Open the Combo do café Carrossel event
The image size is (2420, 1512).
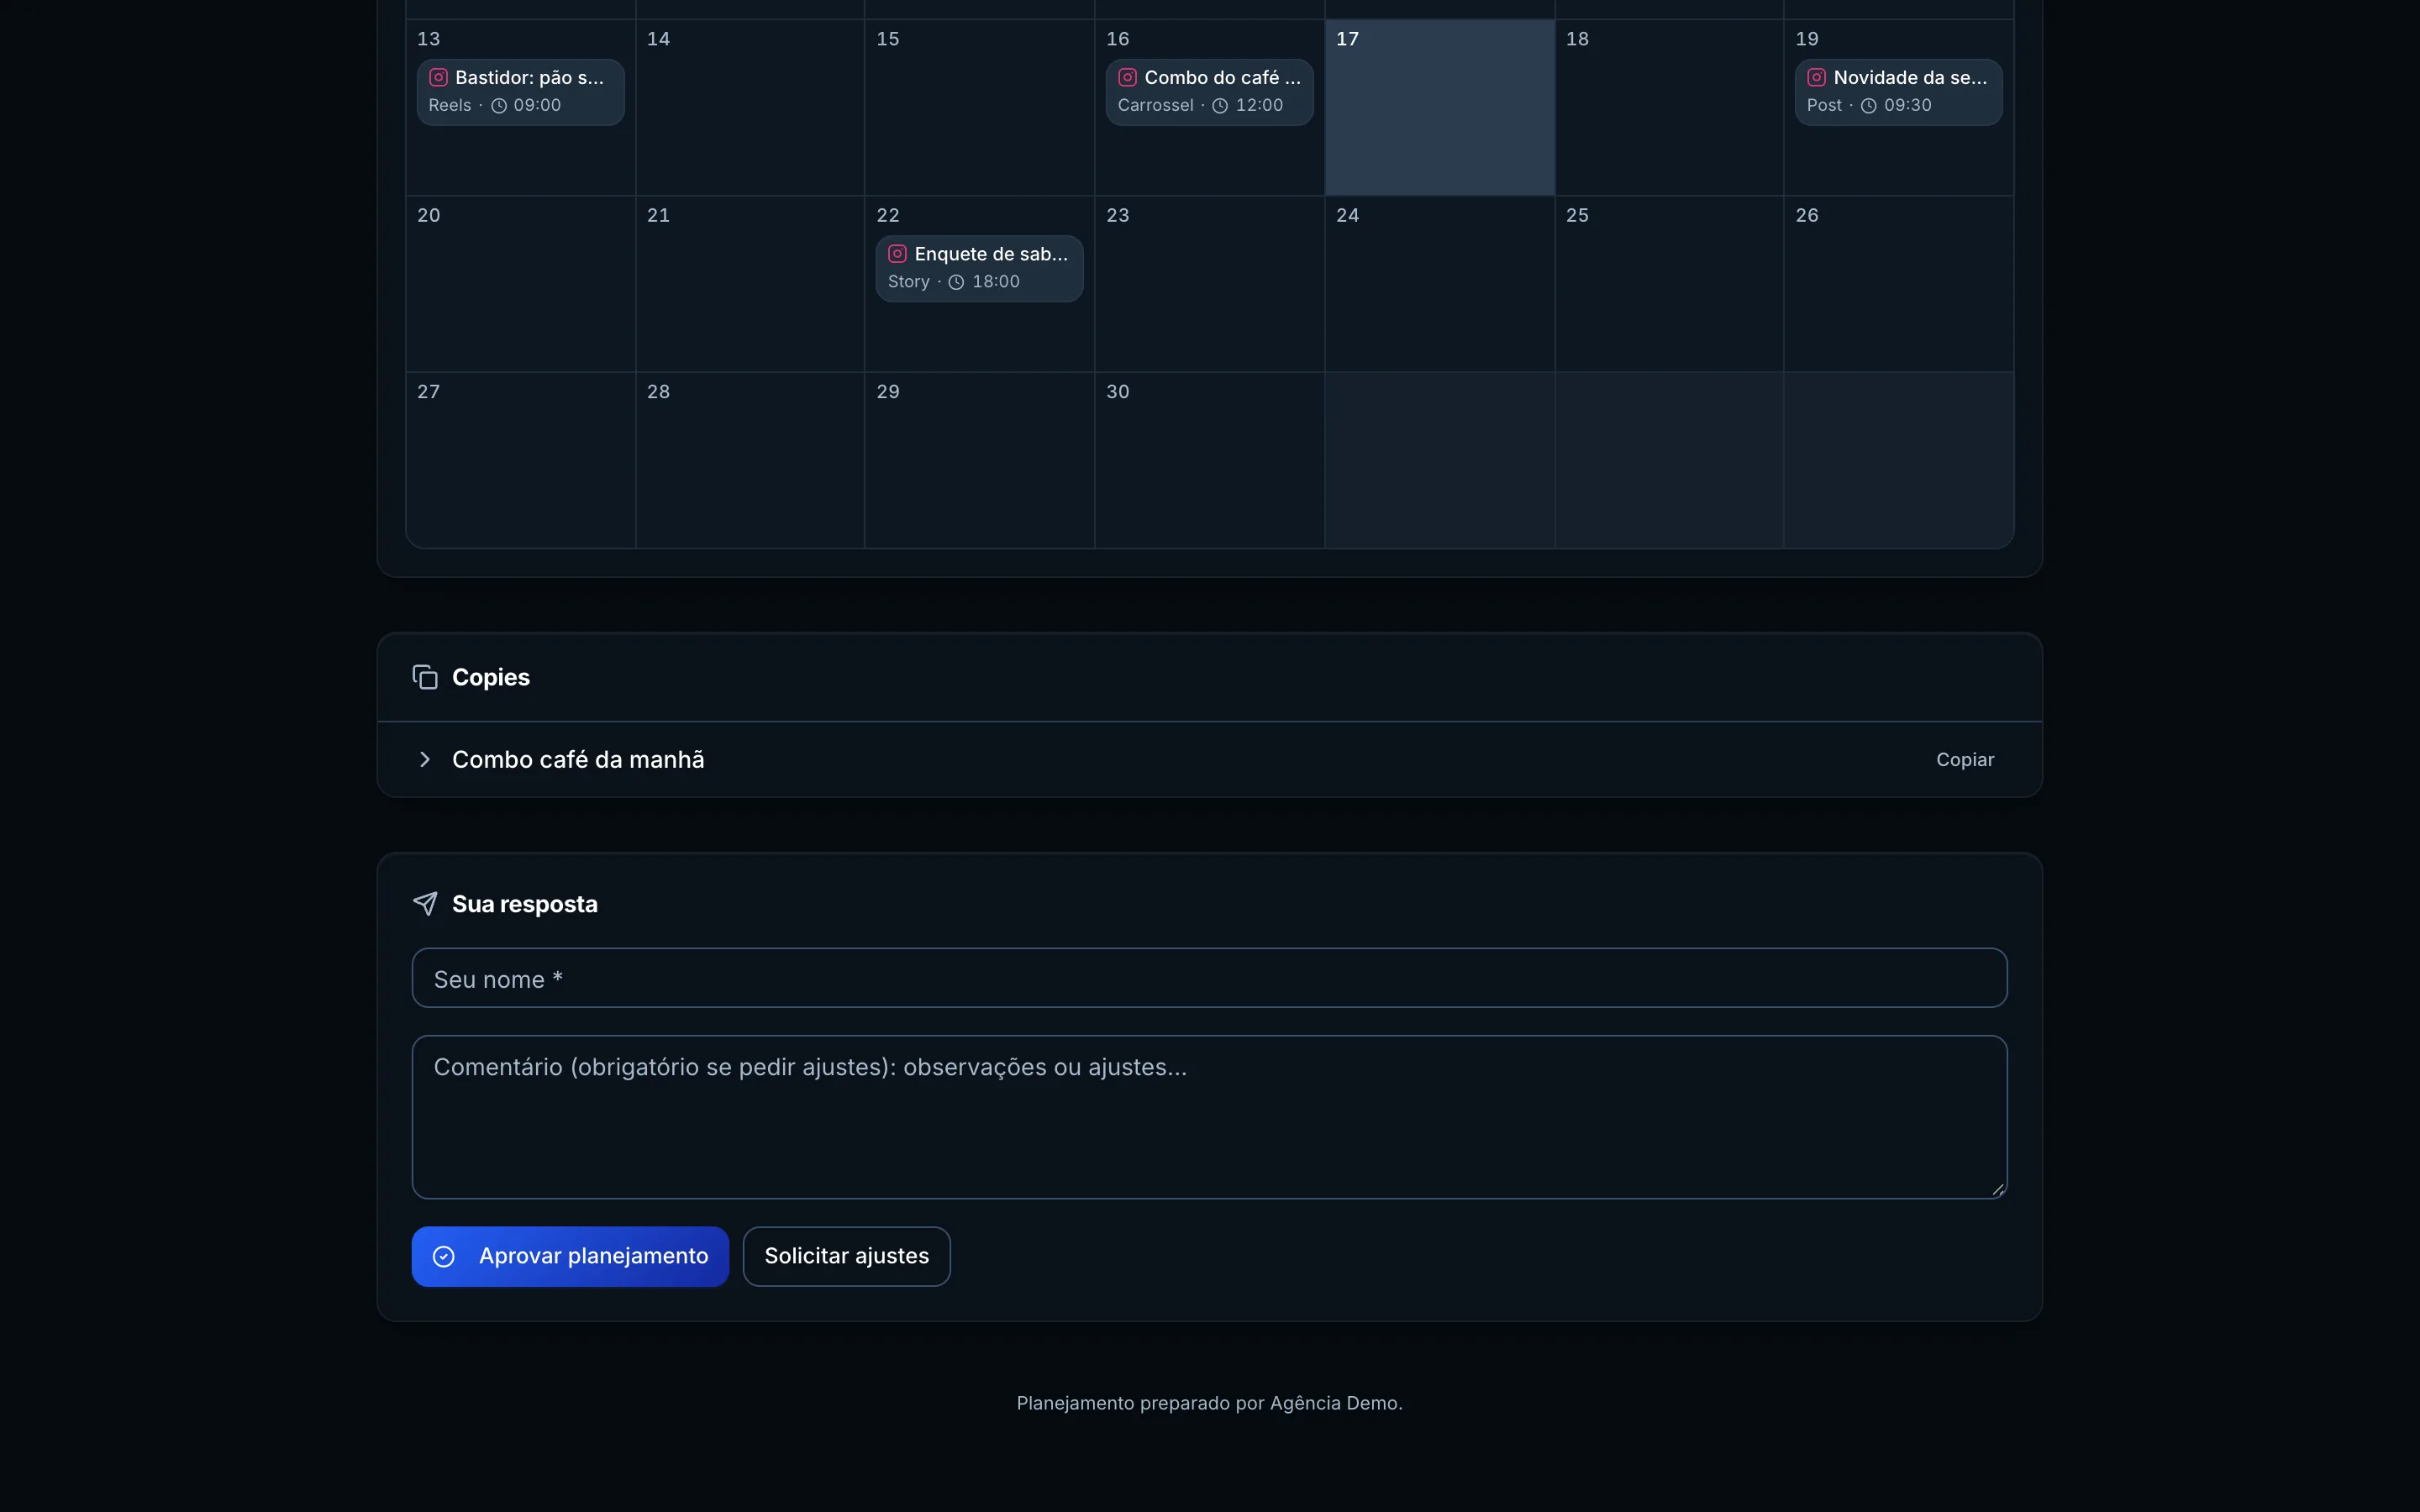click(x=1209, y=92)
